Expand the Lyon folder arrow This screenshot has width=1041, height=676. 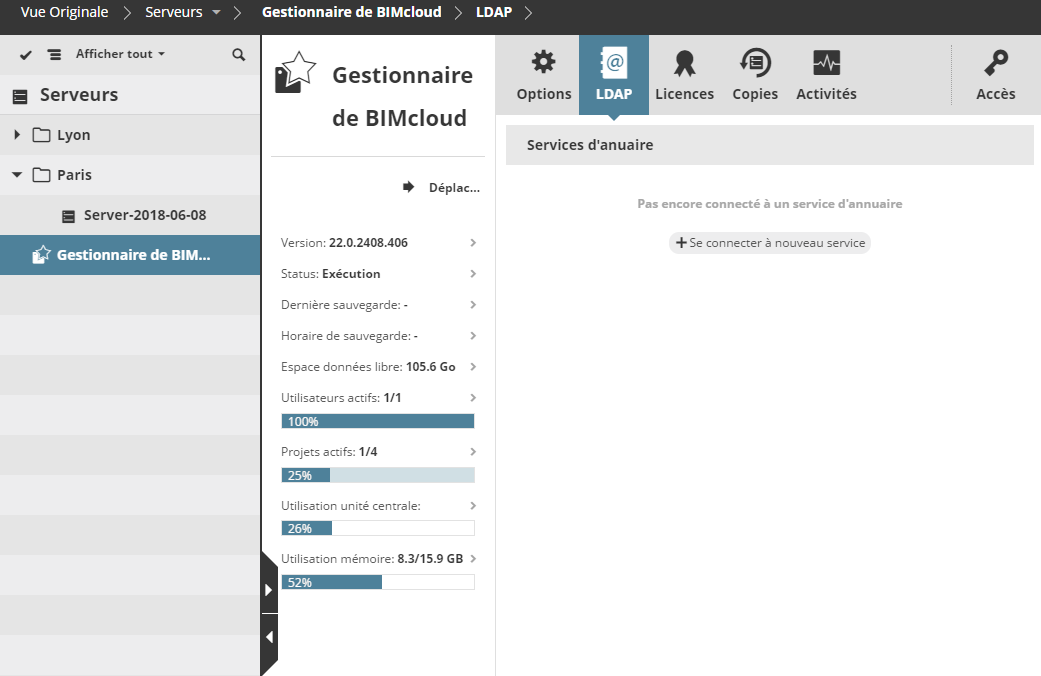pyautogui.click(x=17, y=135)
